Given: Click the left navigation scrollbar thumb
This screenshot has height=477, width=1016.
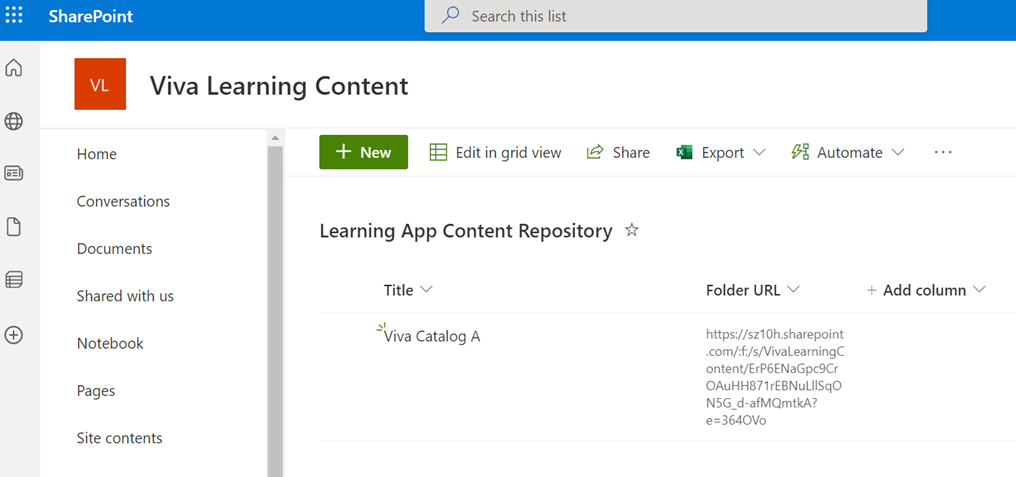Looking at the screenshot, I should pos(275,311).
